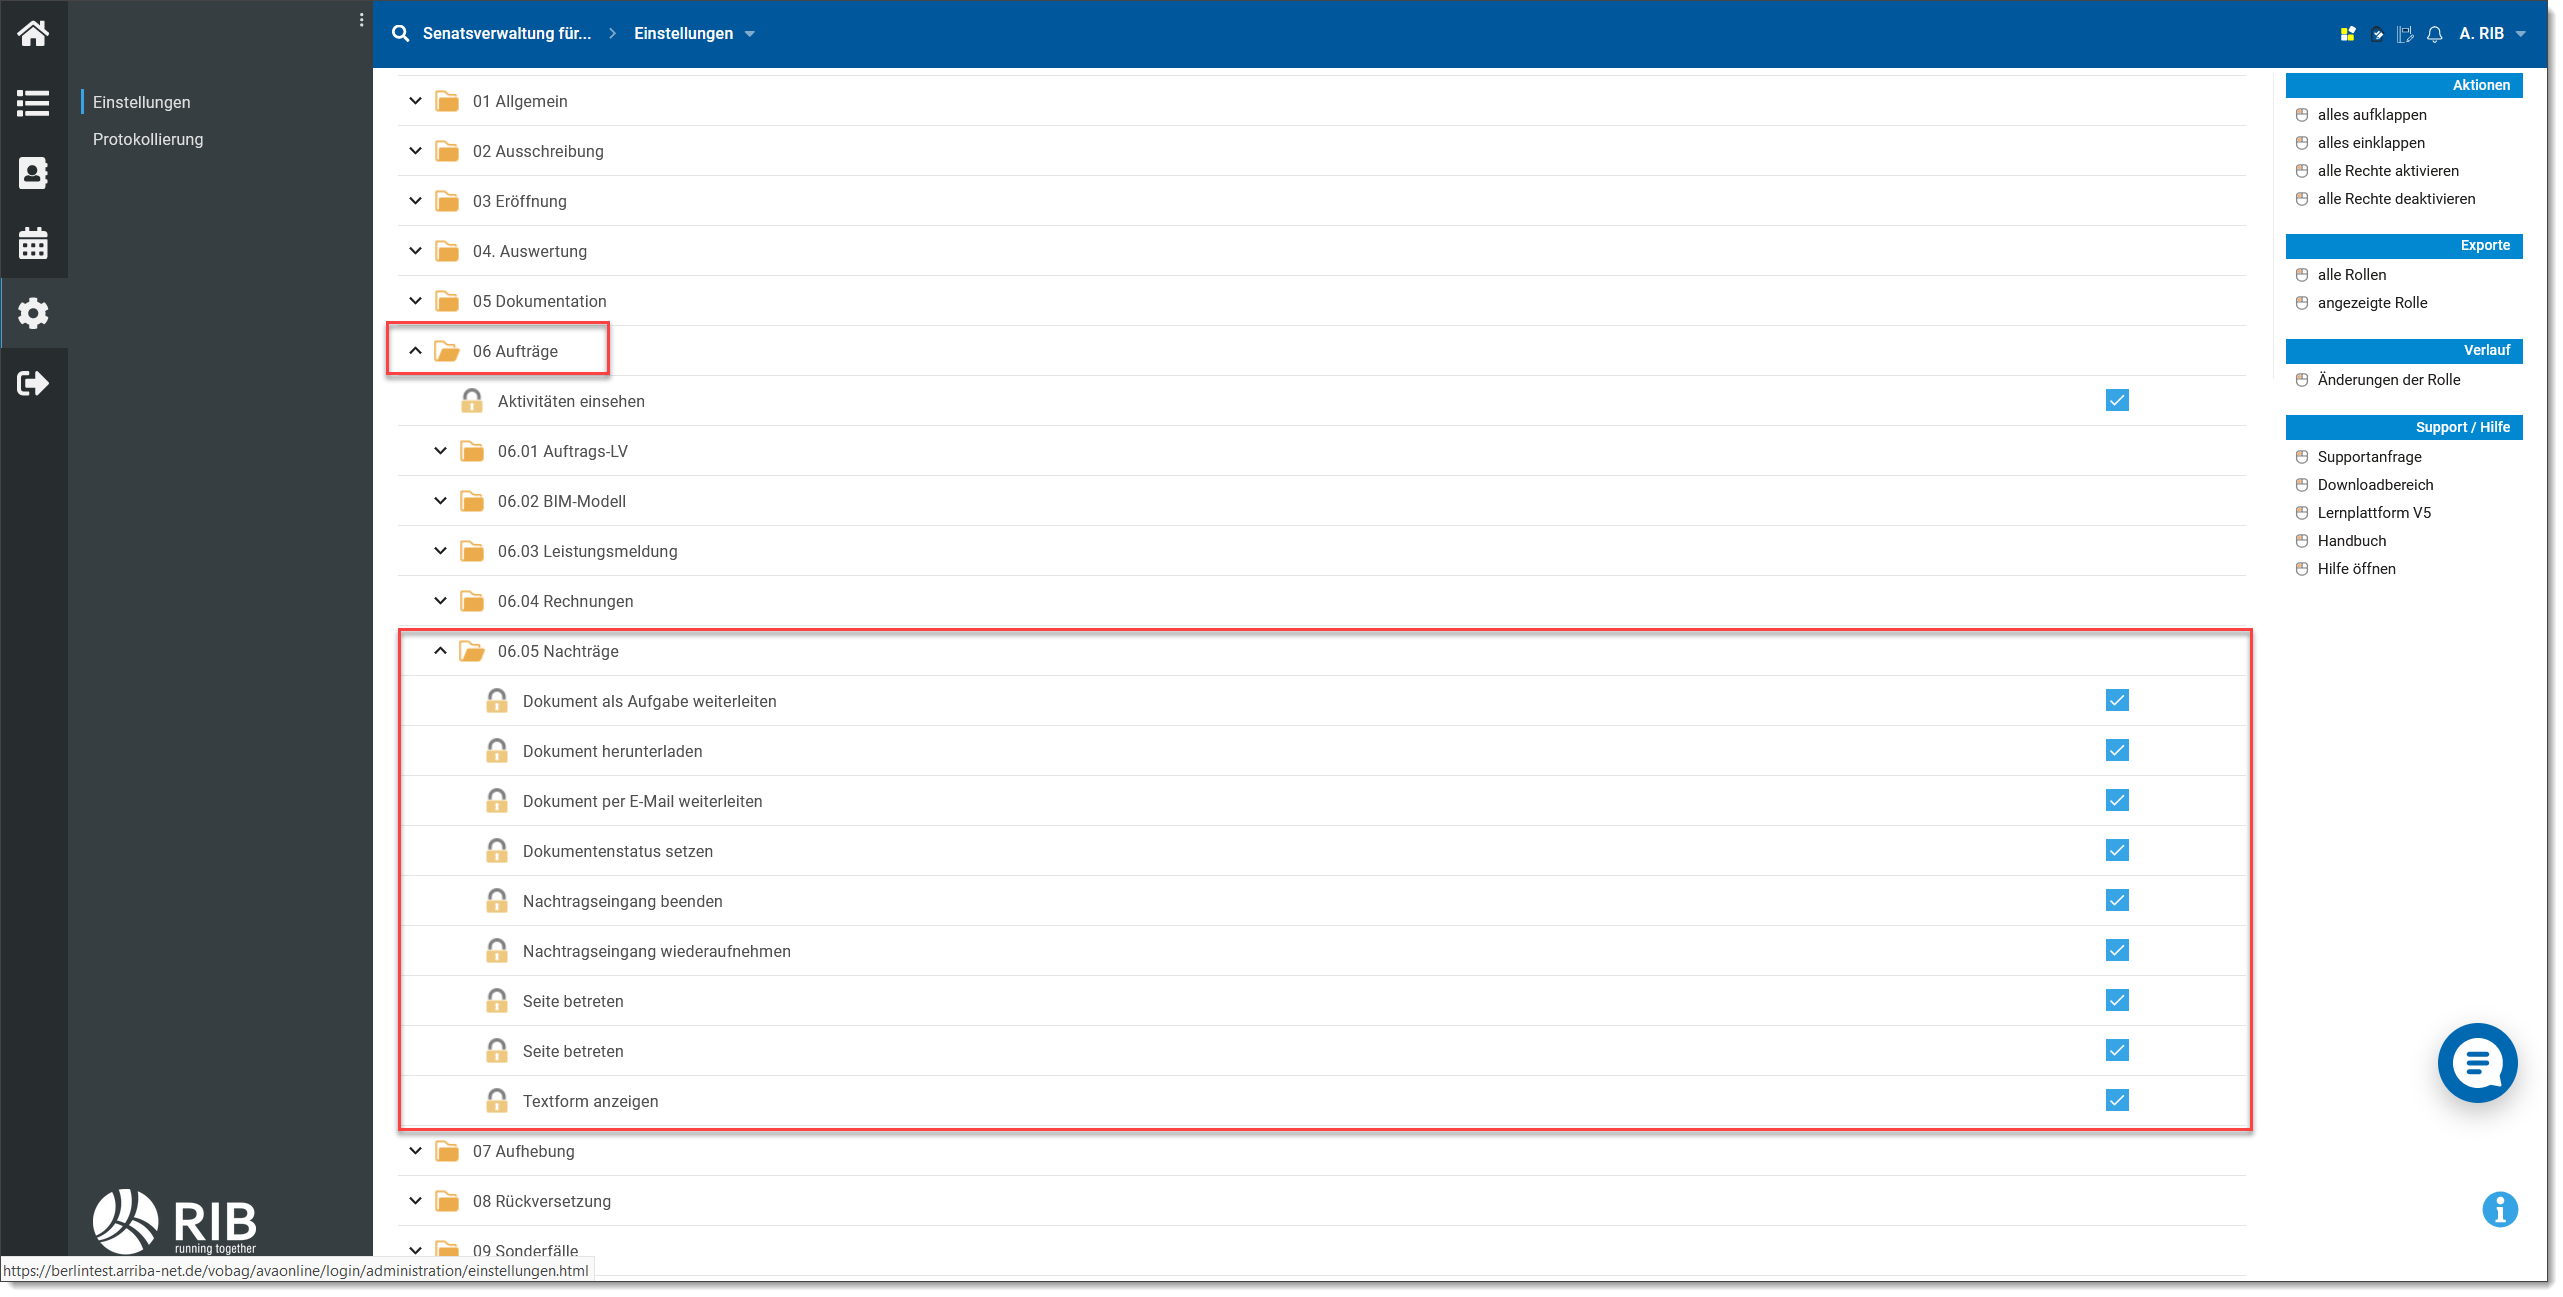Toggle the Dokument als Aufgabe weiterleiten checkbox
Image resolution: width=2563 pixels, height=1297 pixels.
(2117, 700)
